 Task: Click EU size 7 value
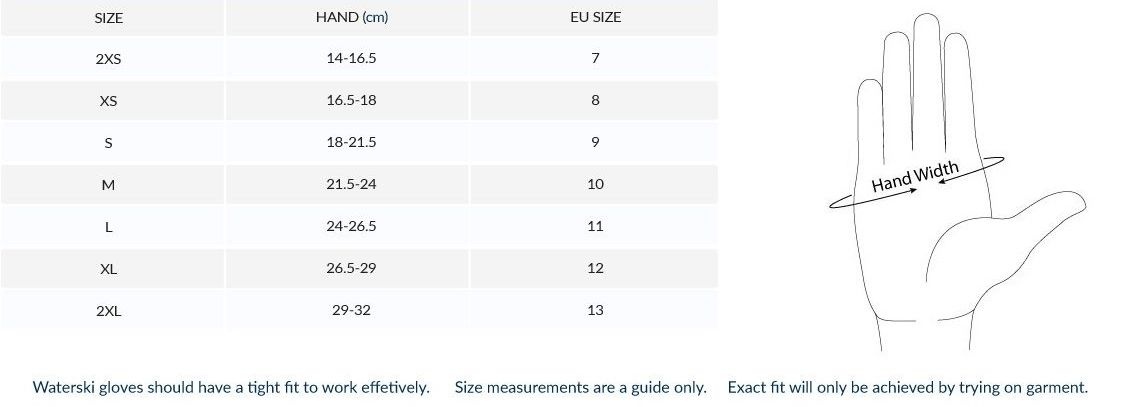coord(595,58)
